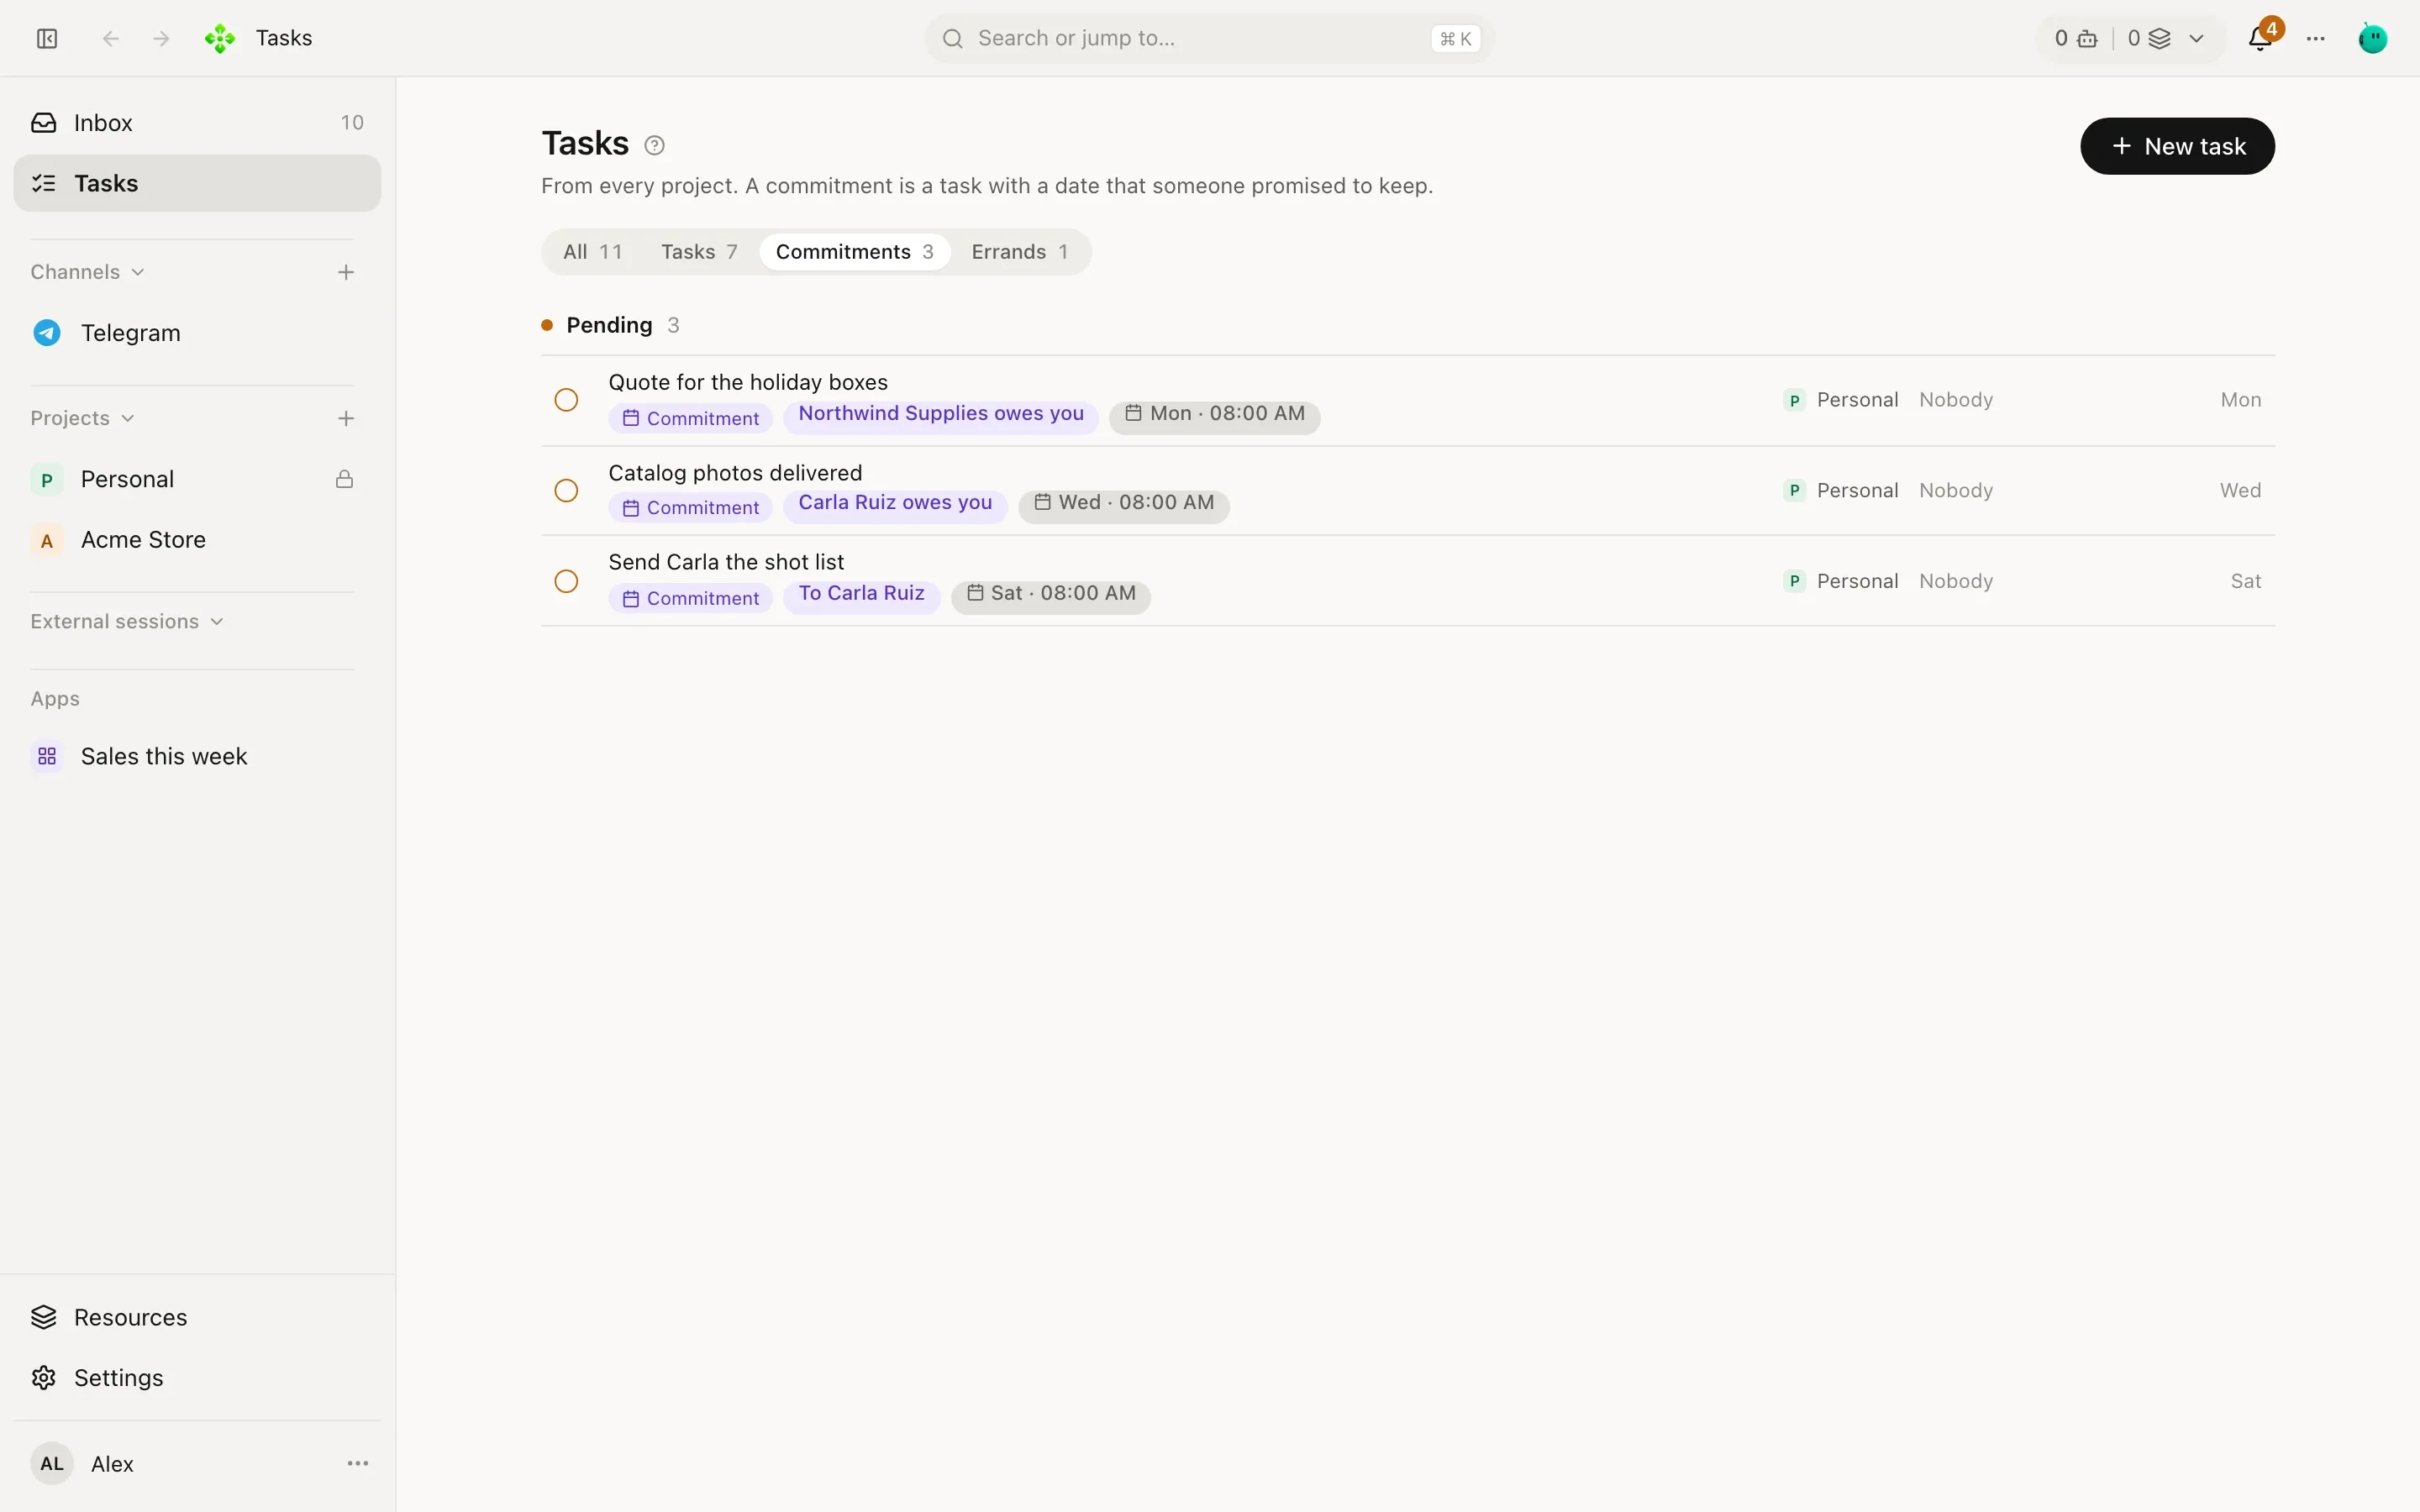Open the Sales this week app
The width and height of the screenshot is (2420, 1512).
tap(197, 756)
